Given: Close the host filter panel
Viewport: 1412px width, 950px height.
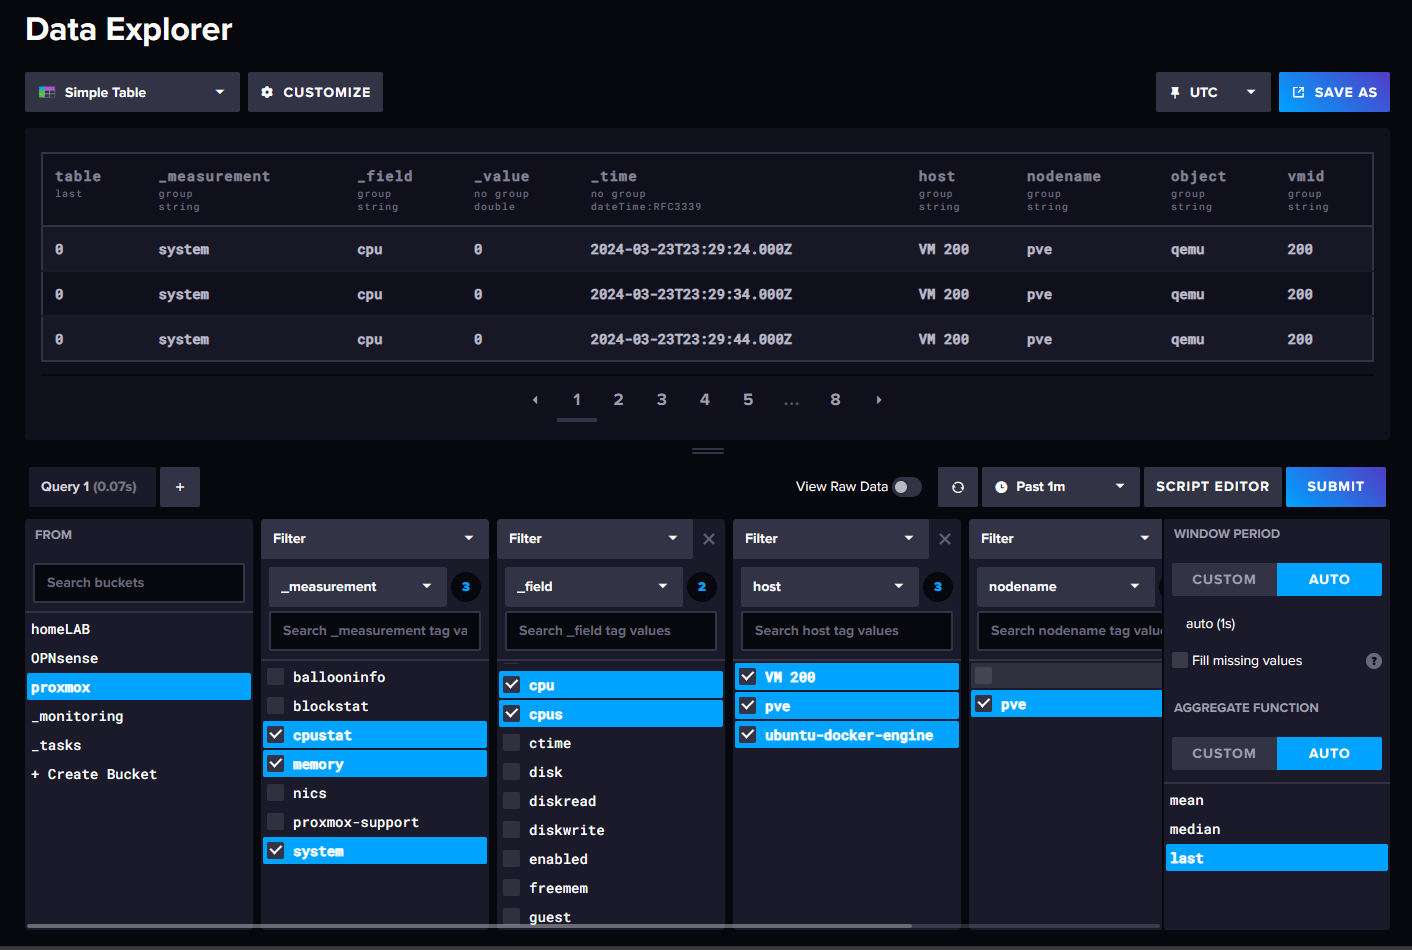Looking at the screenshot, I should 945,539.
